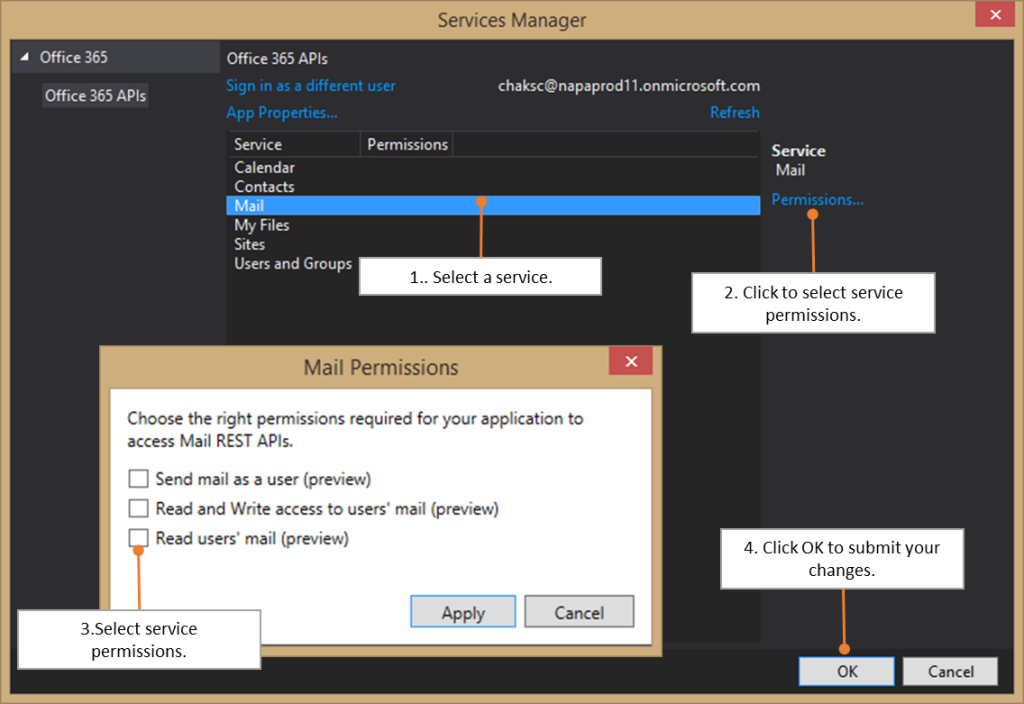Select the Calendar service row
Viewport: 1024px width, 704px height.
264,168
